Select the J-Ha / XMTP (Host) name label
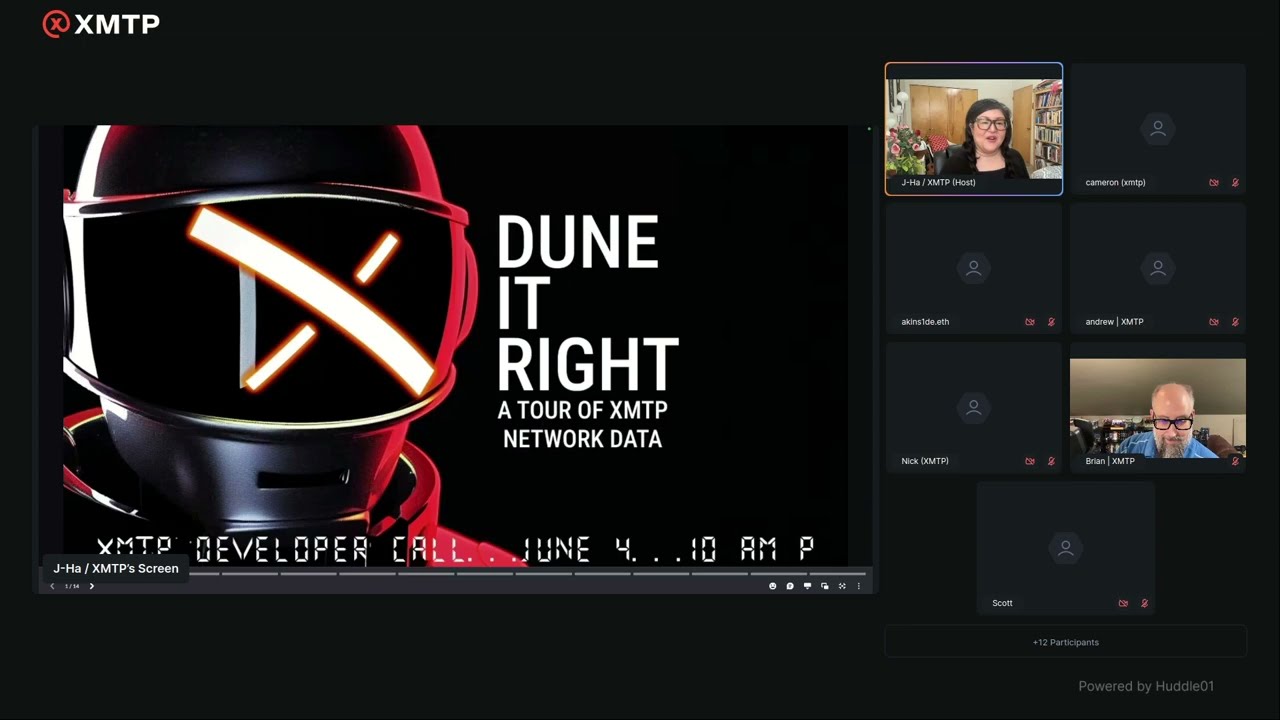Image resolution: width=1280 pixels, height=720 pixels. click(938, 183)
